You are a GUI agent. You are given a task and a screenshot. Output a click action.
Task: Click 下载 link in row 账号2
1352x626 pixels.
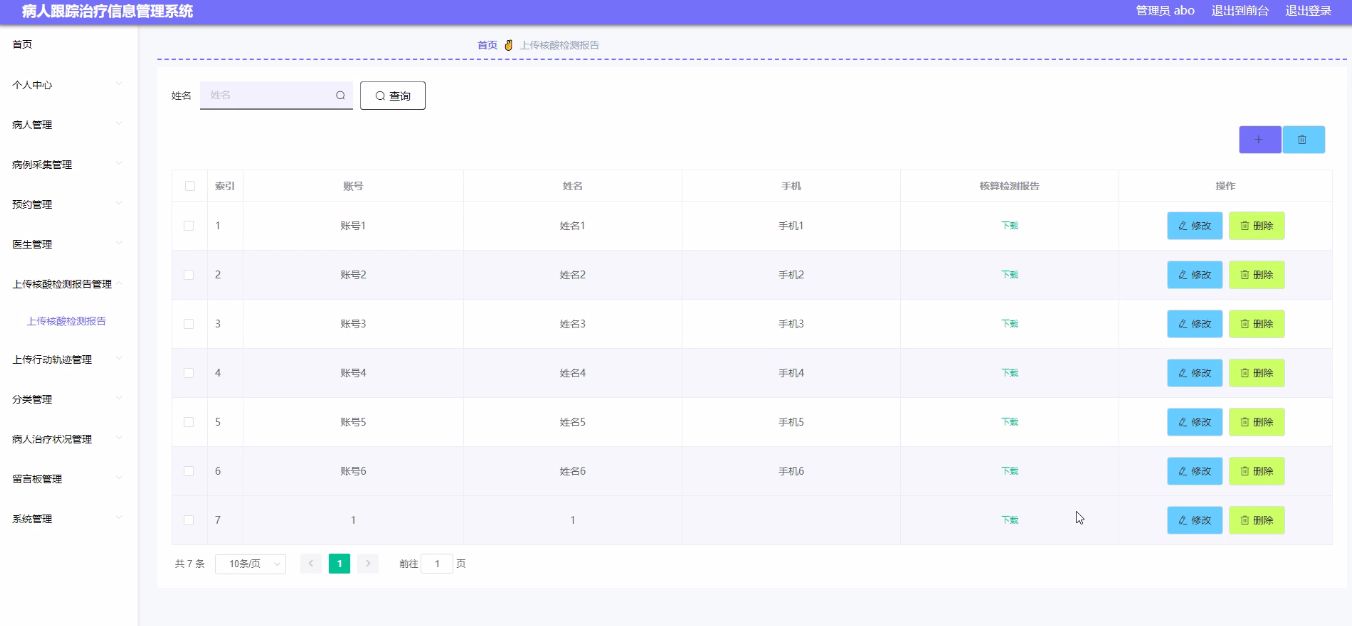pyautogui.click(x=1010, y=275)
